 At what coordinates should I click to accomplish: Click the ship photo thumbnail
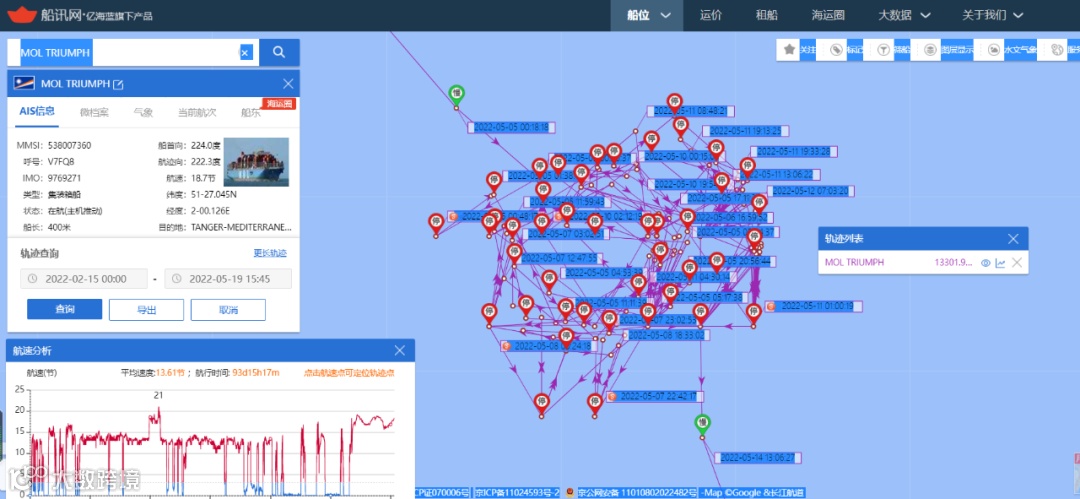(x=256, y=162)
